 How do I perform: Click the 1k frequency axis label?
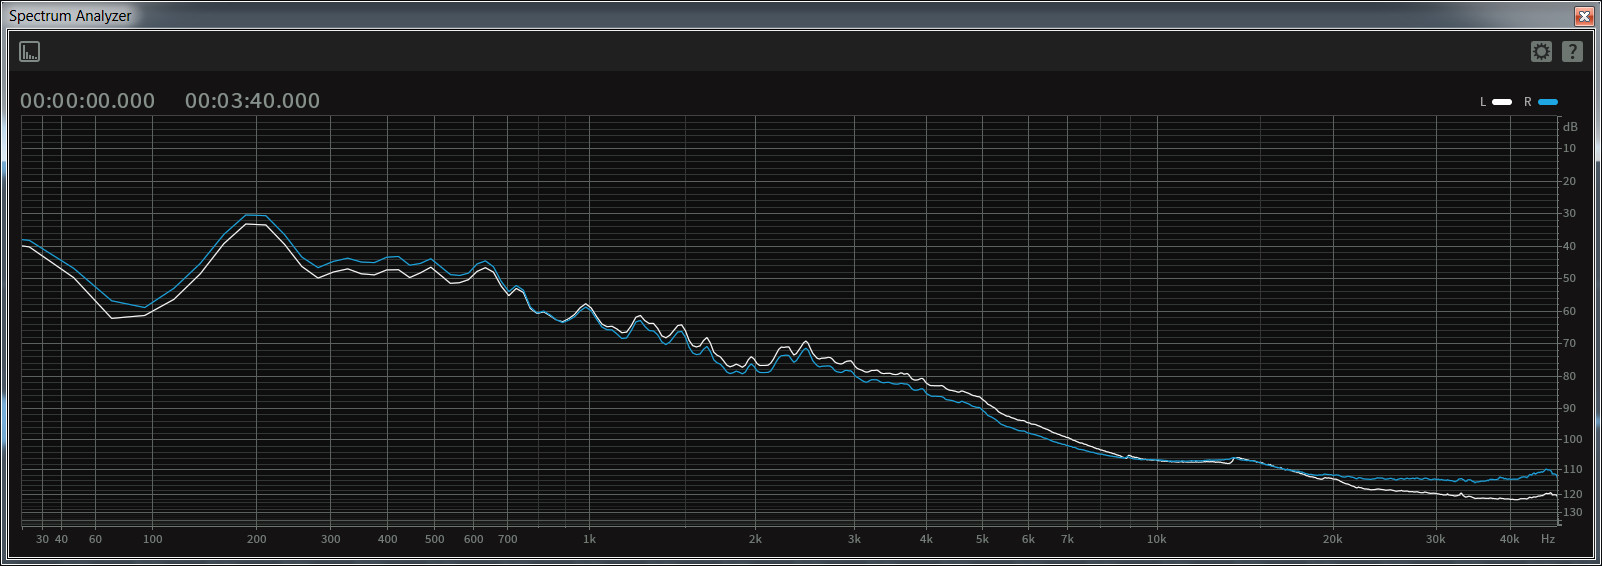tap(590, 539)
